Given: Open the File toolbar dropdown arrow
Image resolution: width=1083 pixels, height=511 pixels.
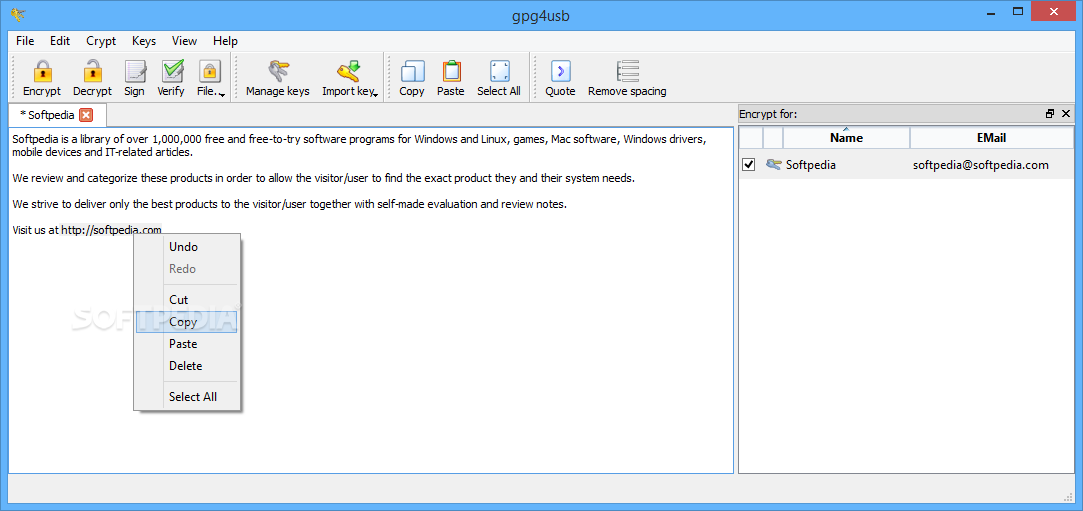Looking at the screenshot, I should pyautogui.click(x=222, y=94).
